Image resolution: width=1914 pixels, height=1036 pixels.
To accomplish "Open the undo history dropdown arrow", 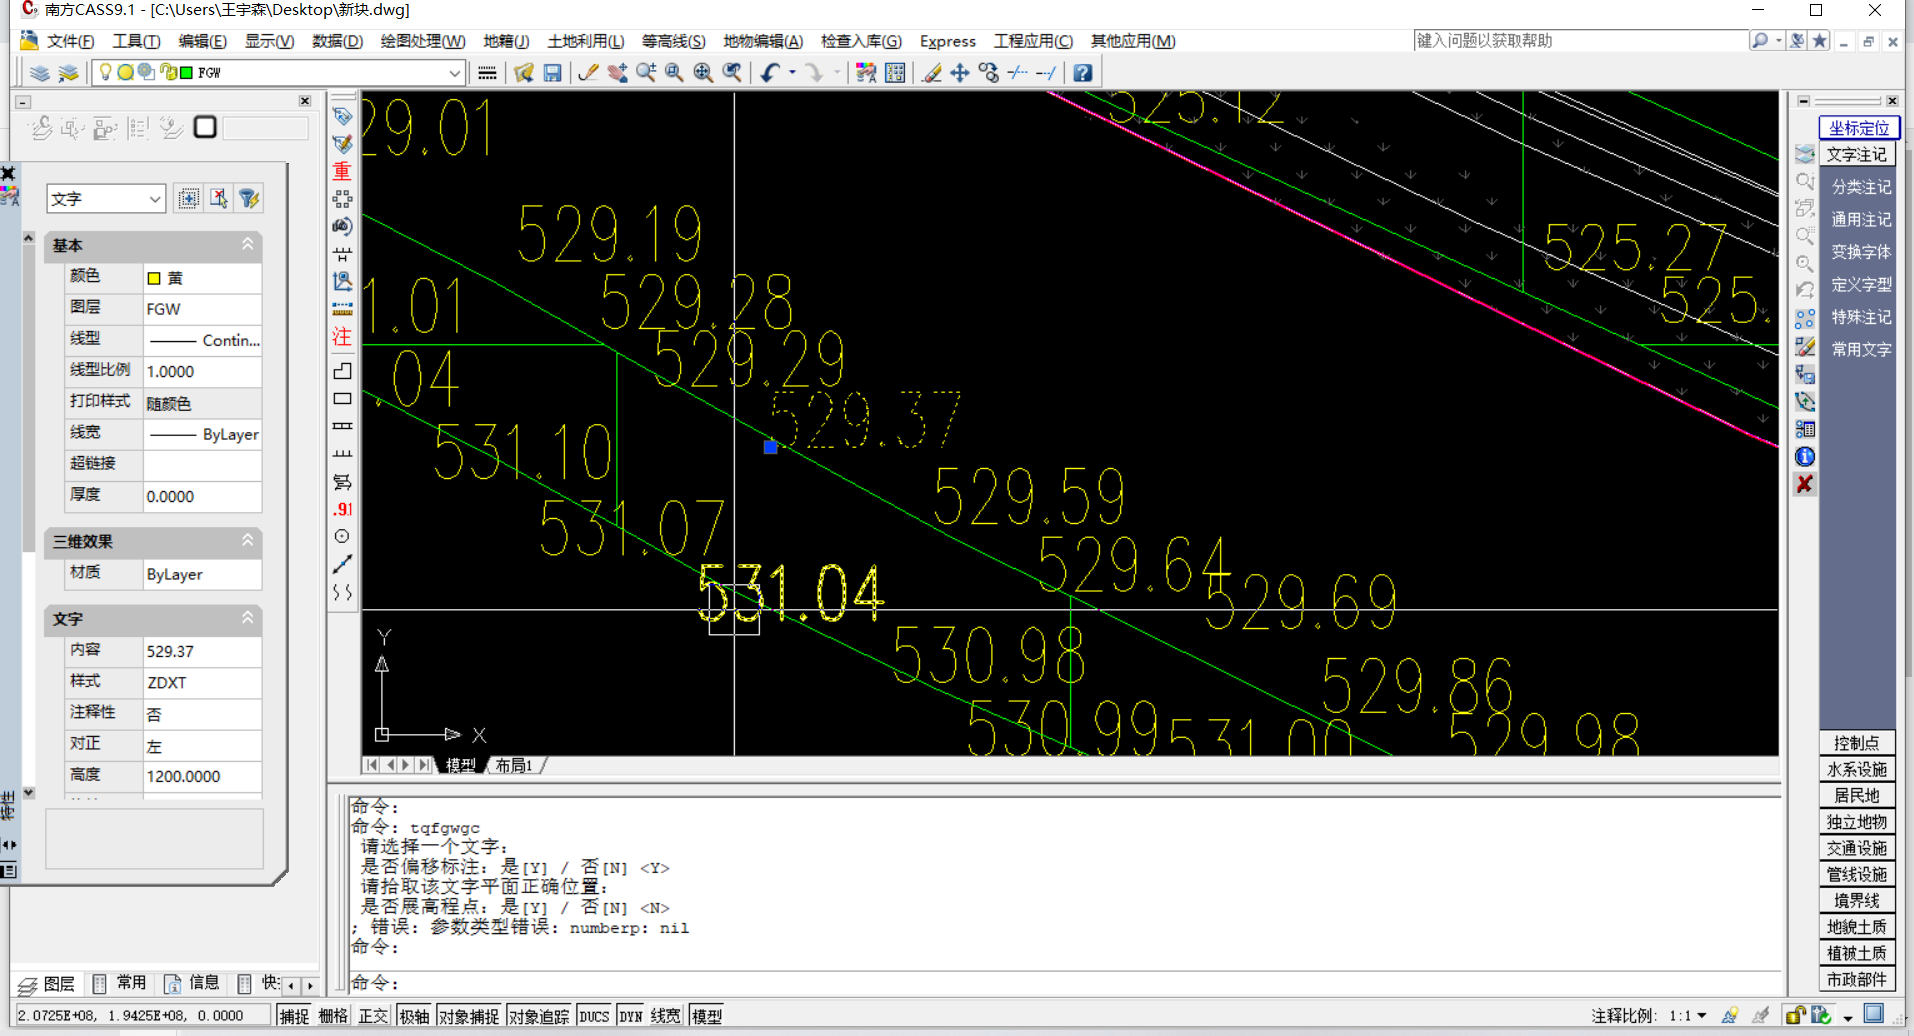I will point(792,73).
